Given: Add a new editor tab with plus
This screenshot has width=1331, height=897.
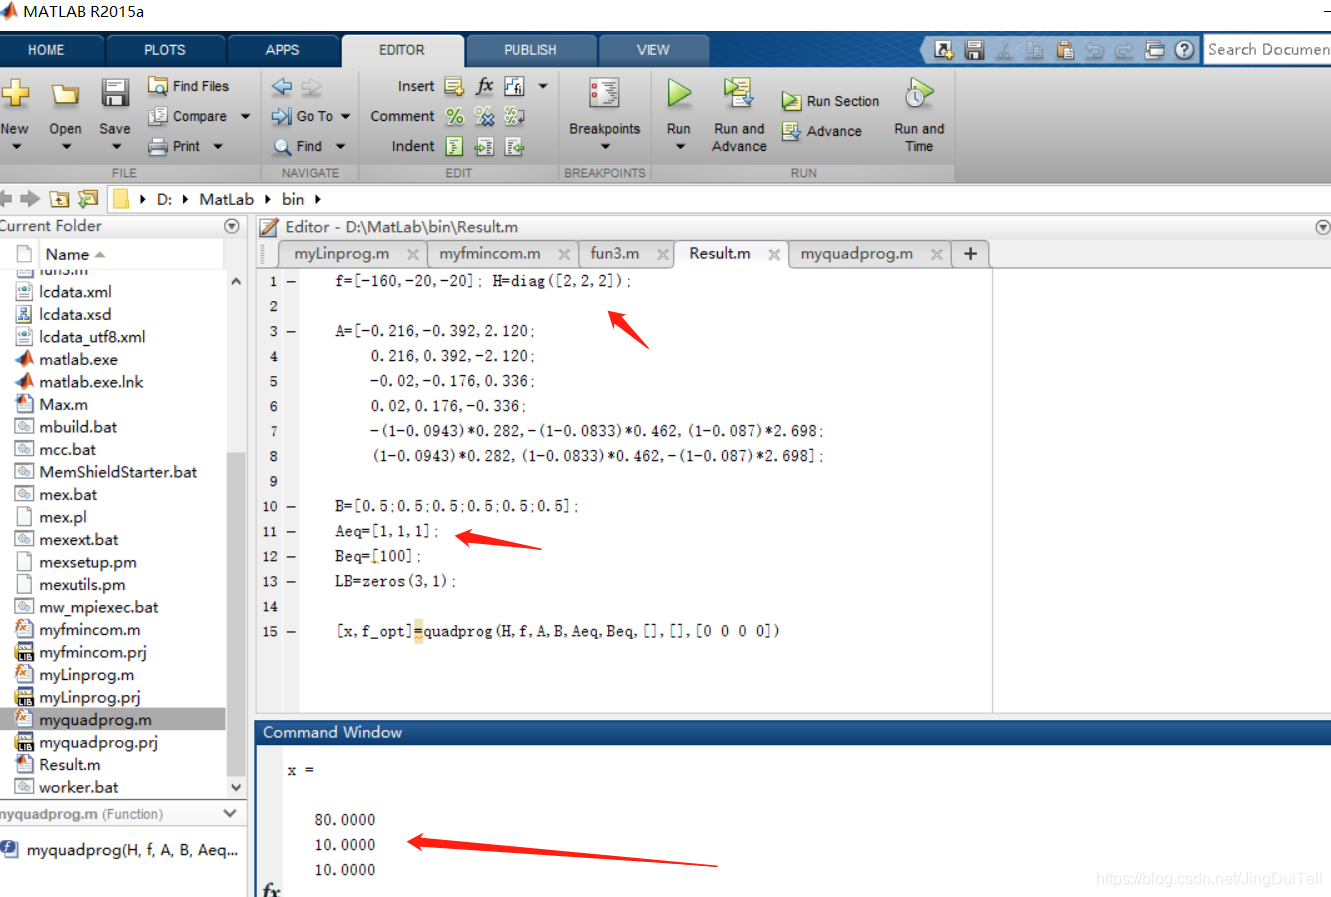Looking at the screenshot, I should (x=970, y=254).
